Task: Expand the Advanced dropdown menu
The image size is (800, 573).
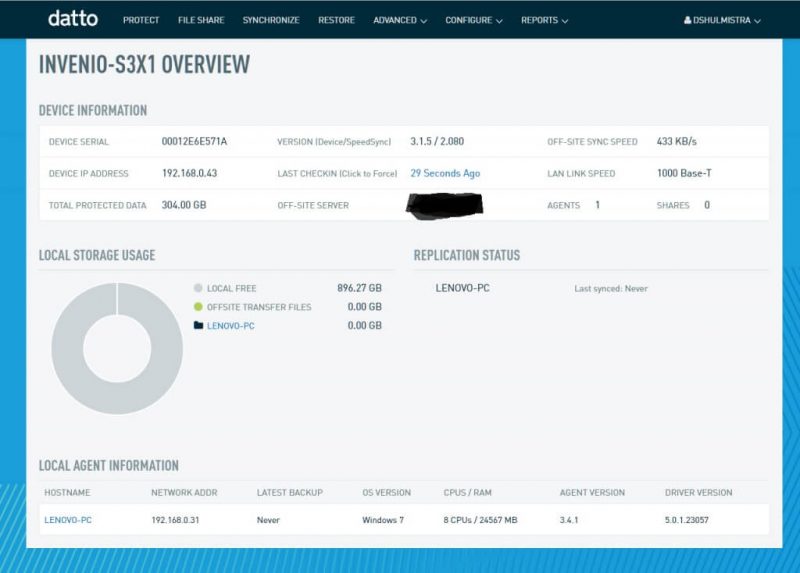Action: [x=400, y=20]
